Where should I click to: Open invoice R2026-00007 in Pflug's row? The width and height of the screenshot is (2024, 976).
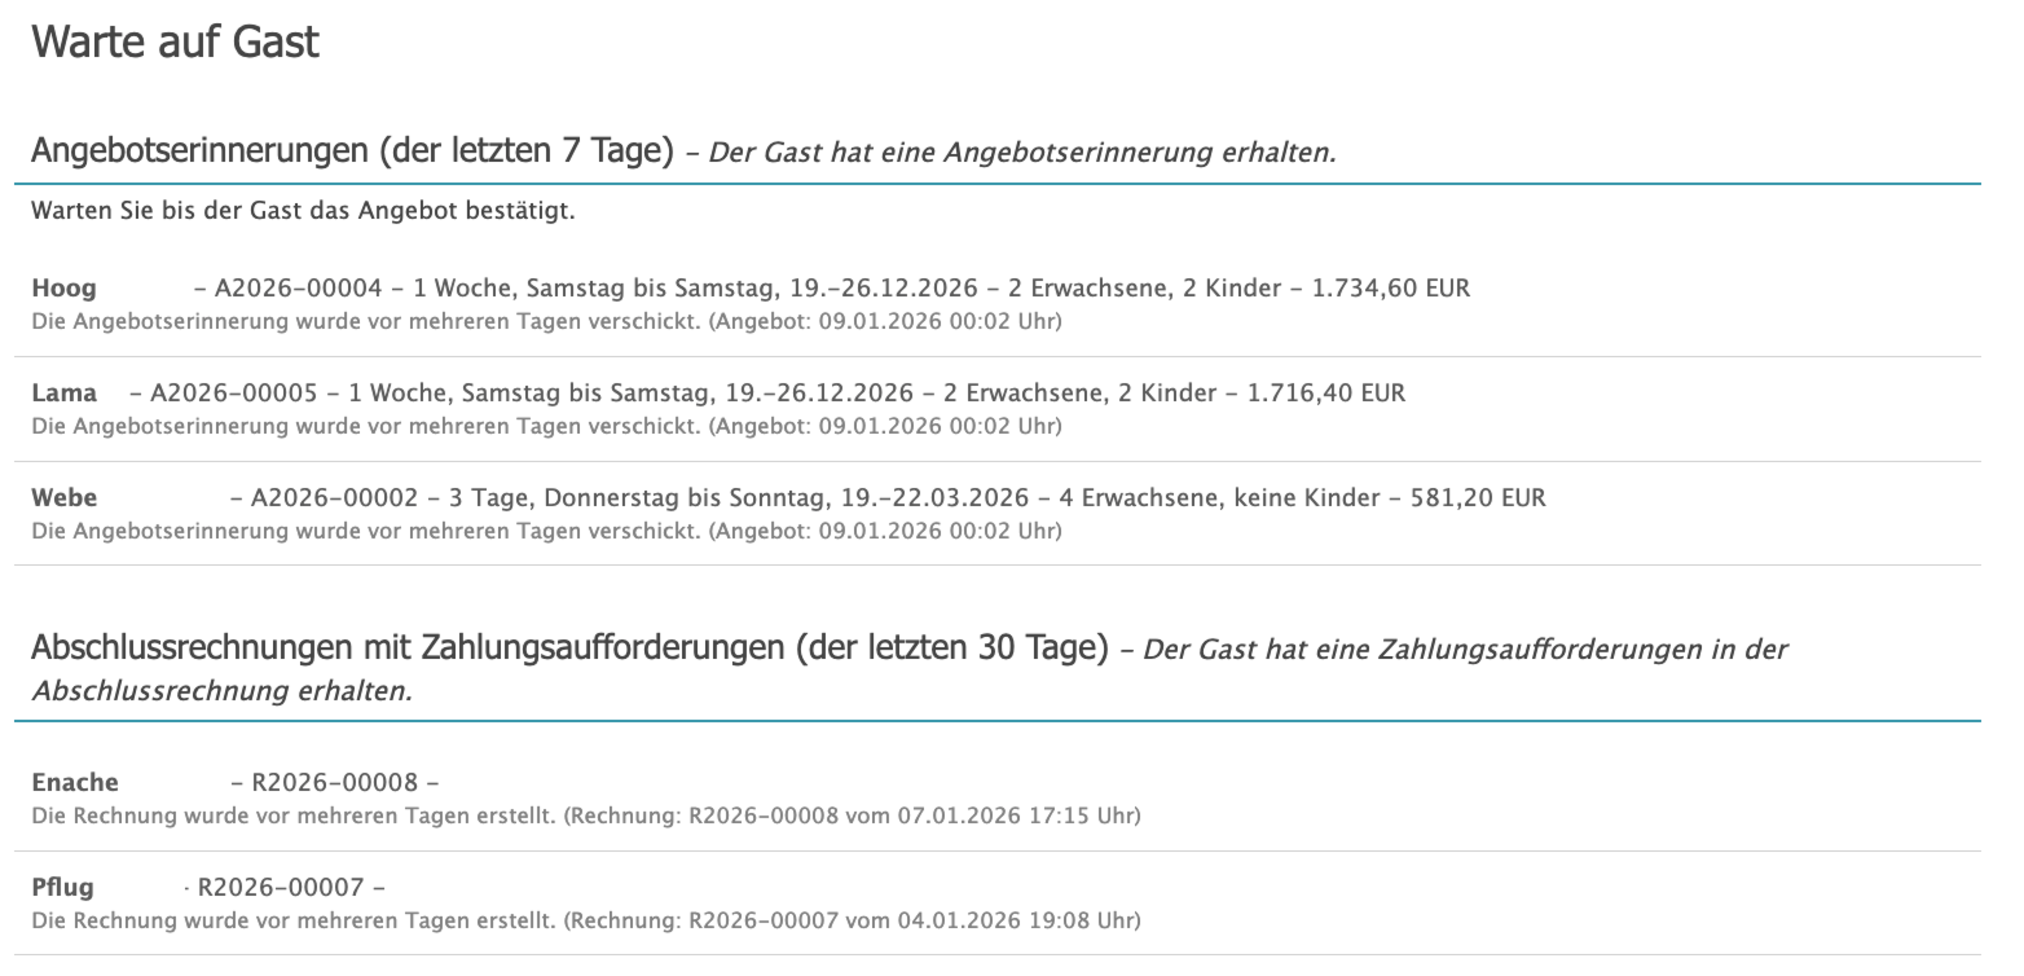coord(281,888)
